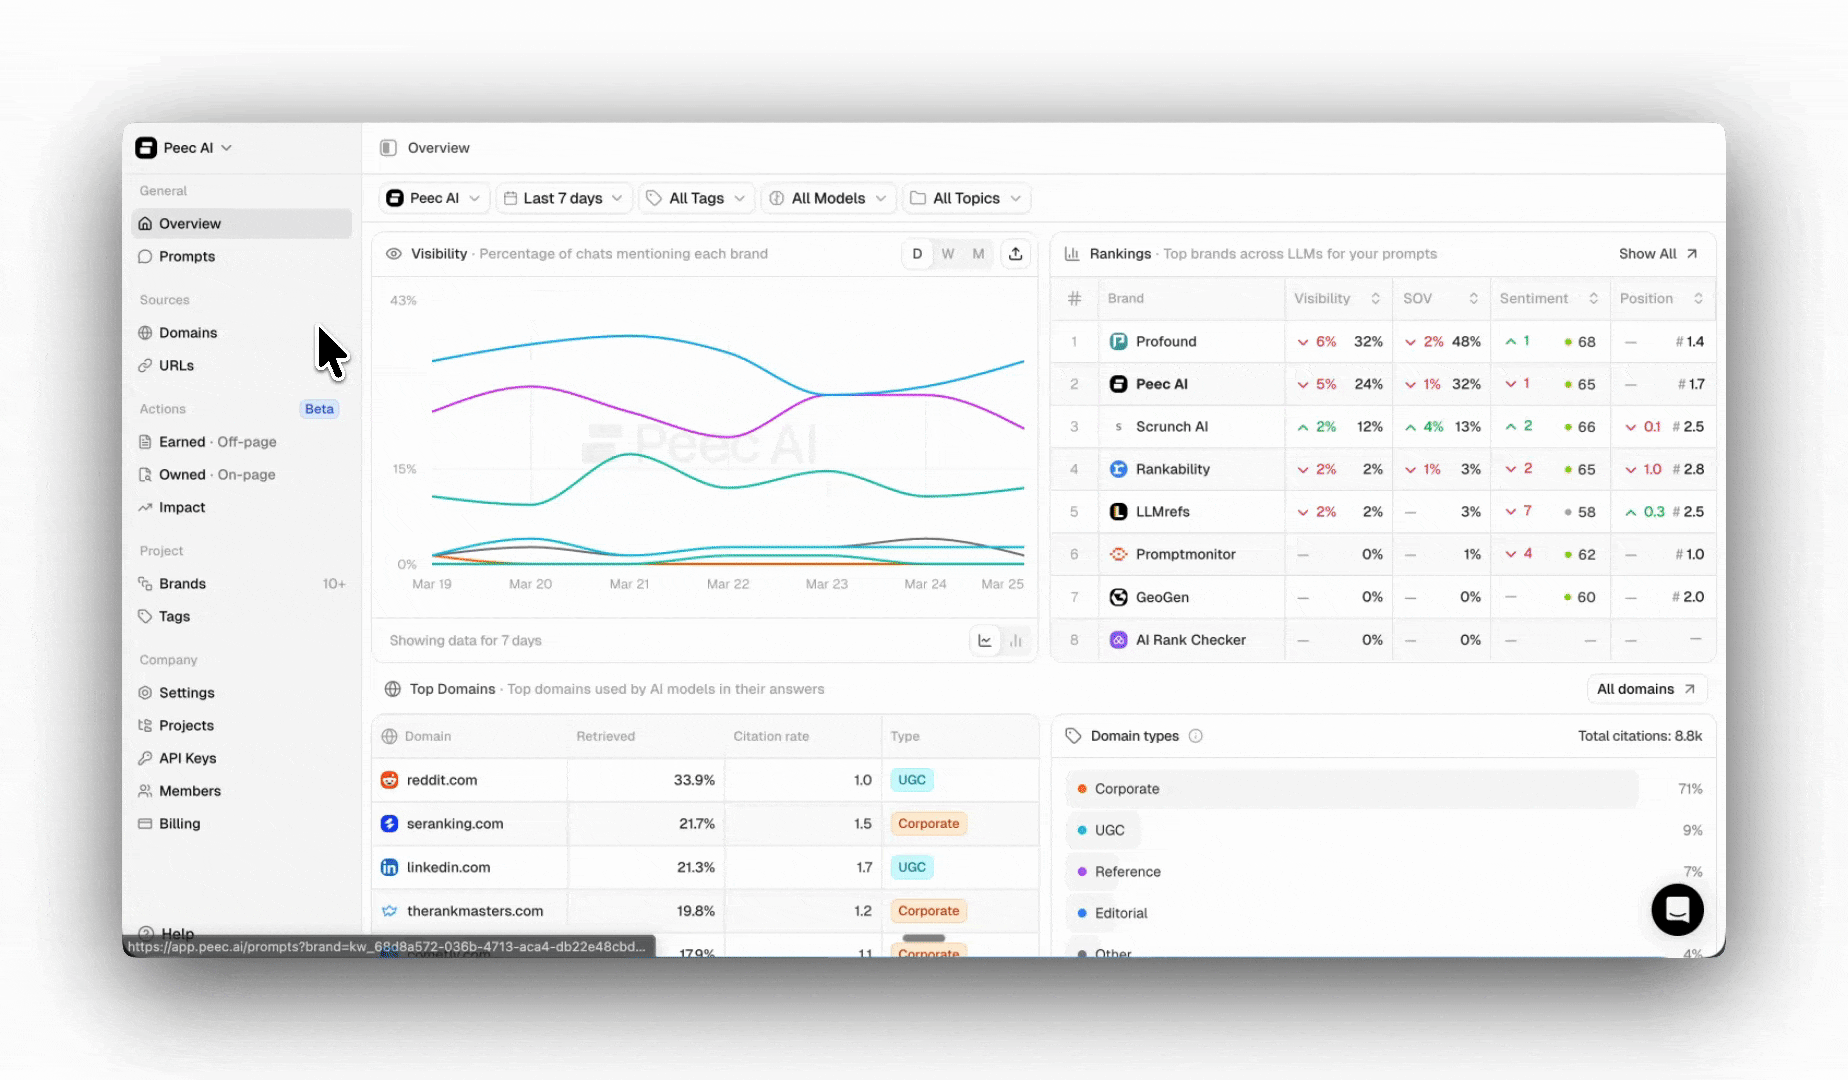This screenshot has height=1080, width=1848.
Task: Open the Last 7 days date filter
Action: [x=564, y=198]
